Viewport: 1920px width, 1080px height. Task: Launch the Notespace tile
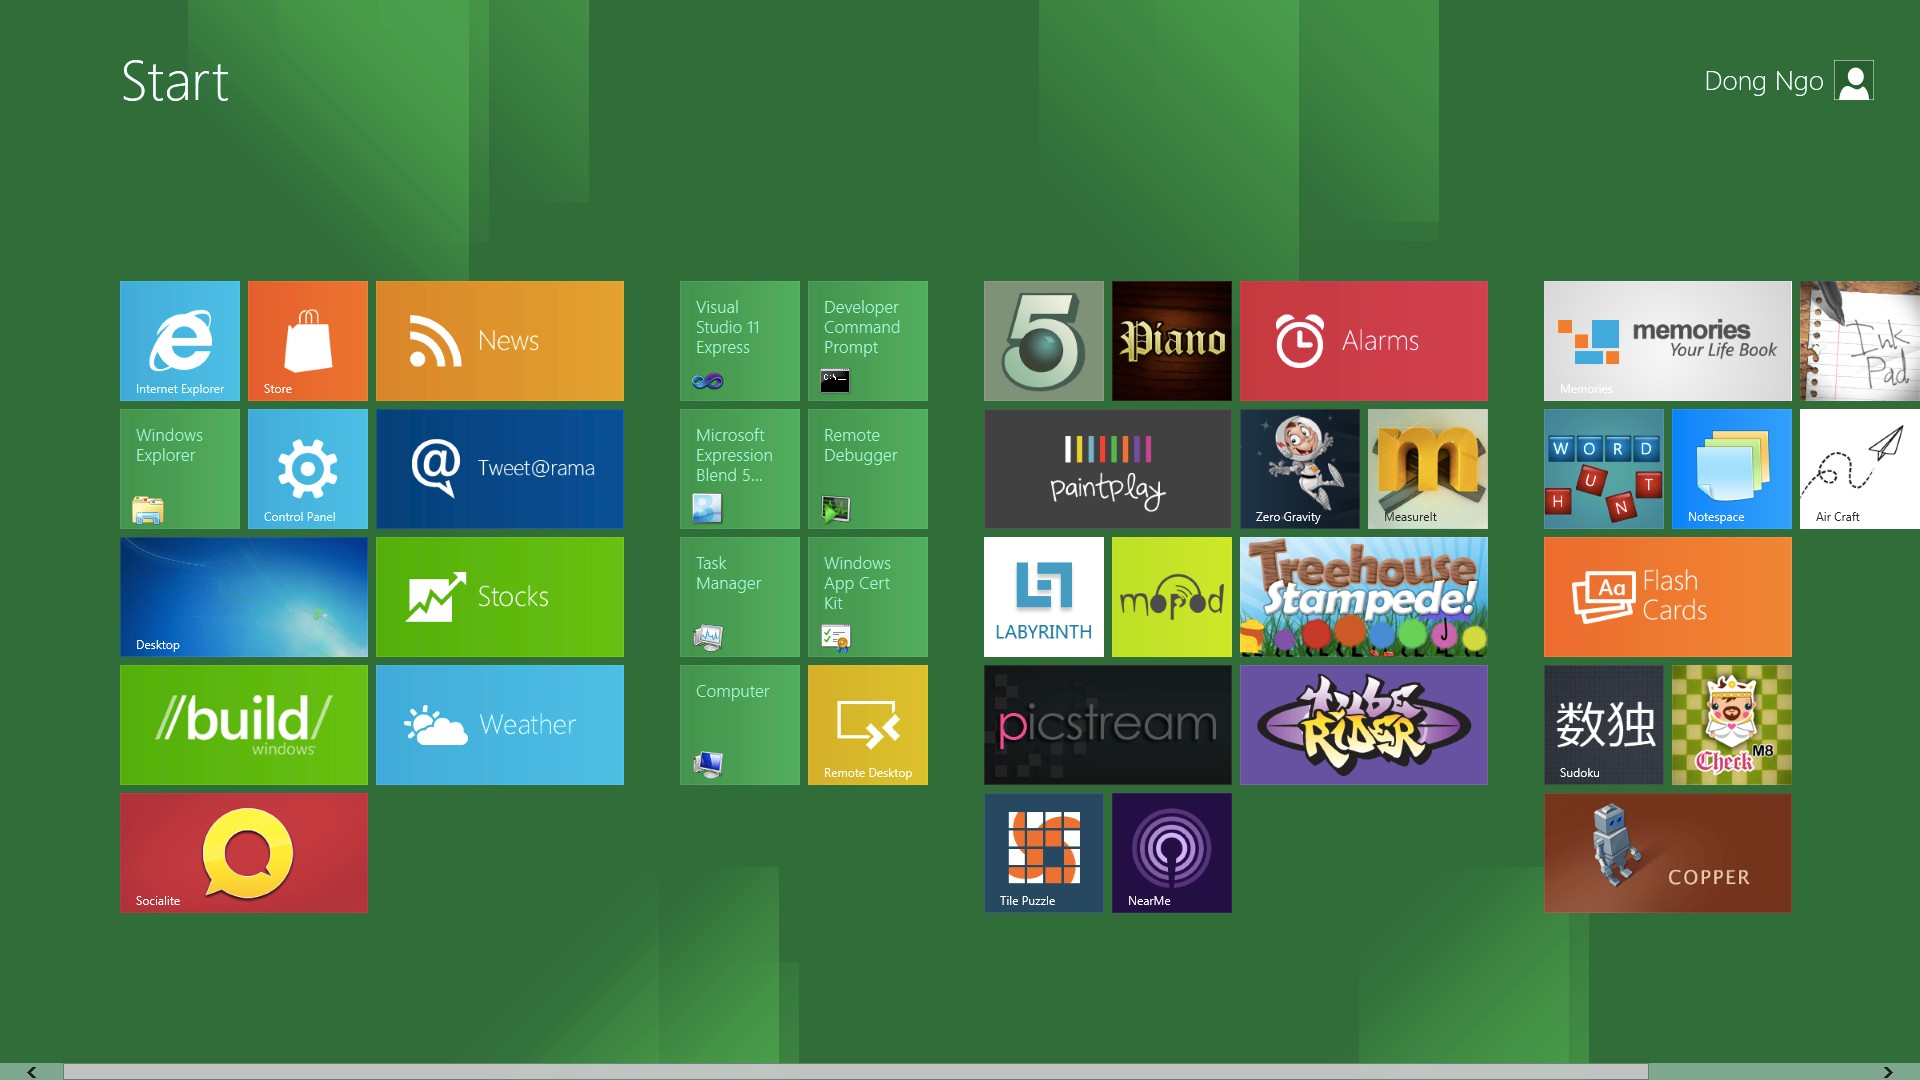(1732, 469)
